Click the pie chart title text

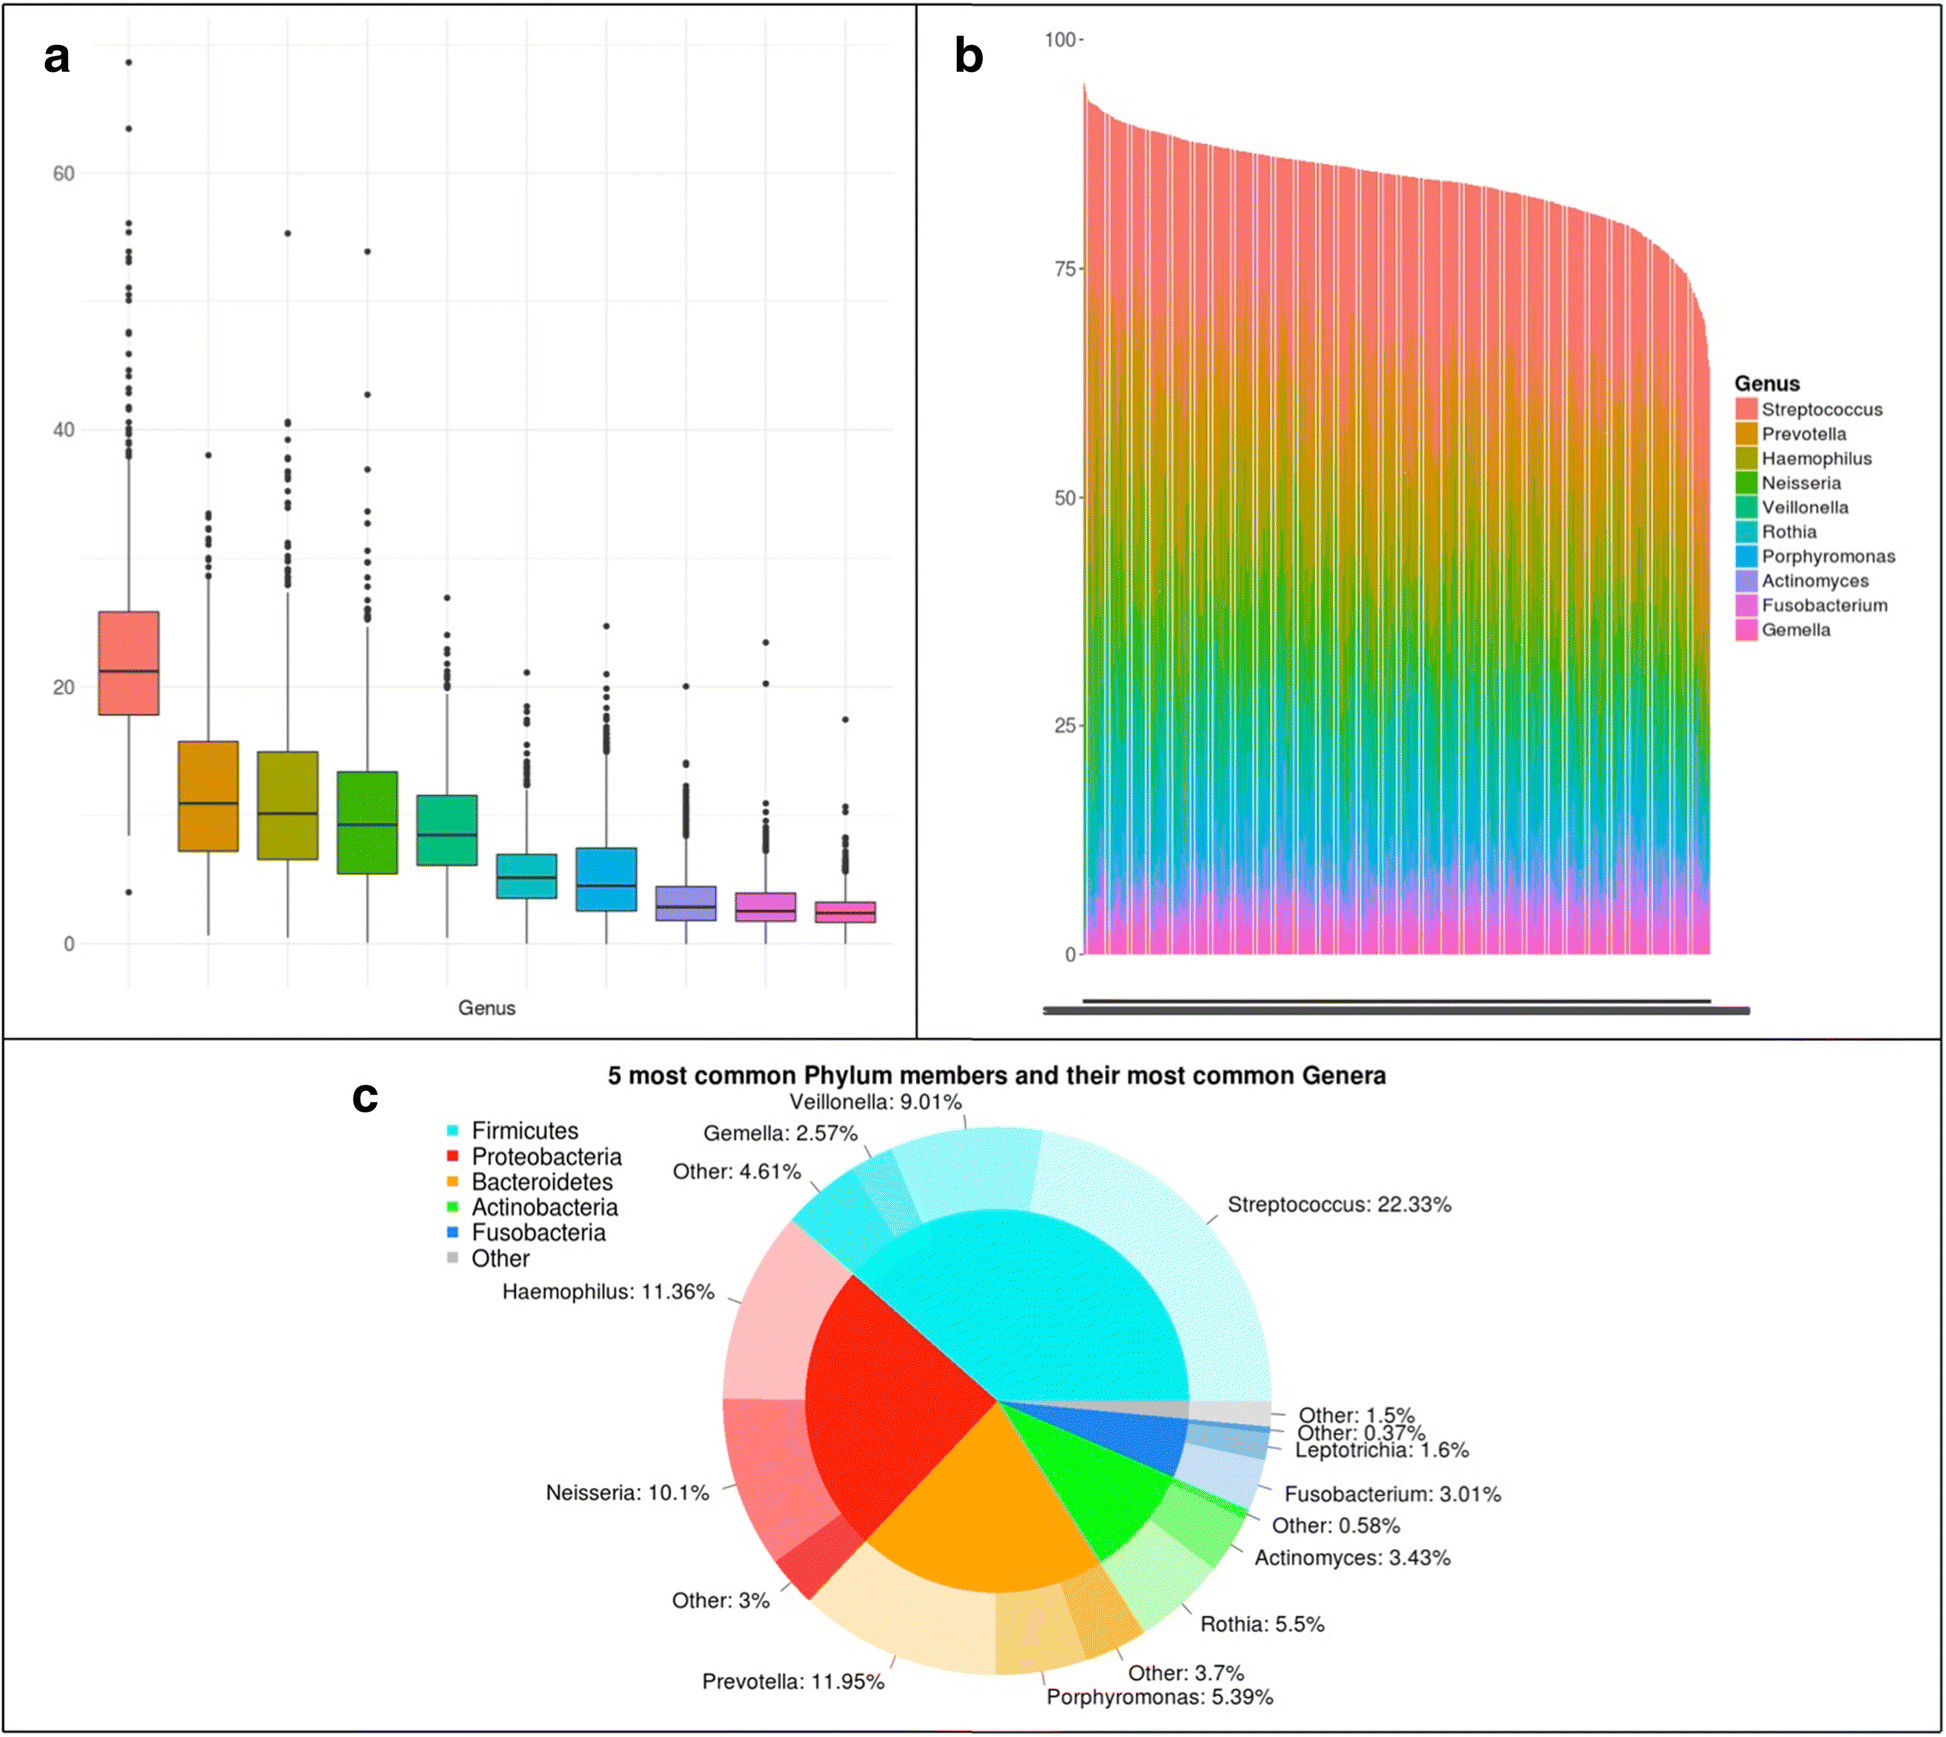point(997,1076)
